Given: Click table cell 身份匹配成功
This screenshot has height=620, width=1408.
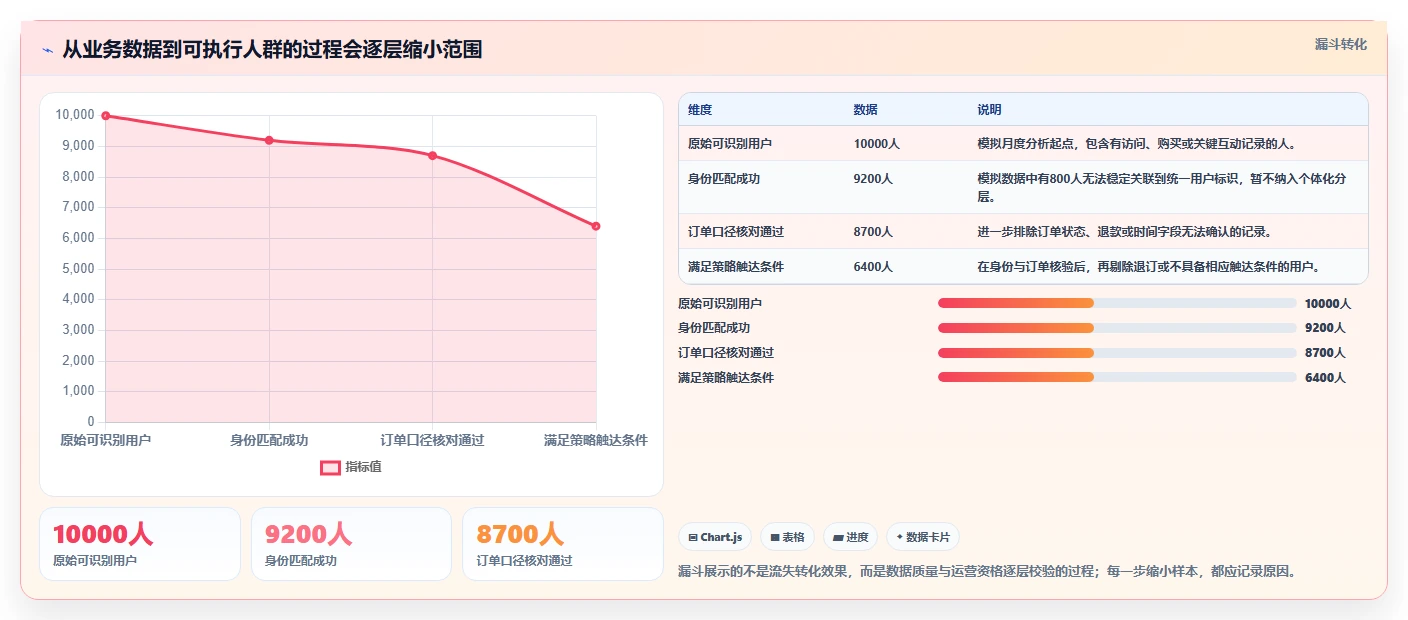Looking at the screenshot, I should click(724, 179).
